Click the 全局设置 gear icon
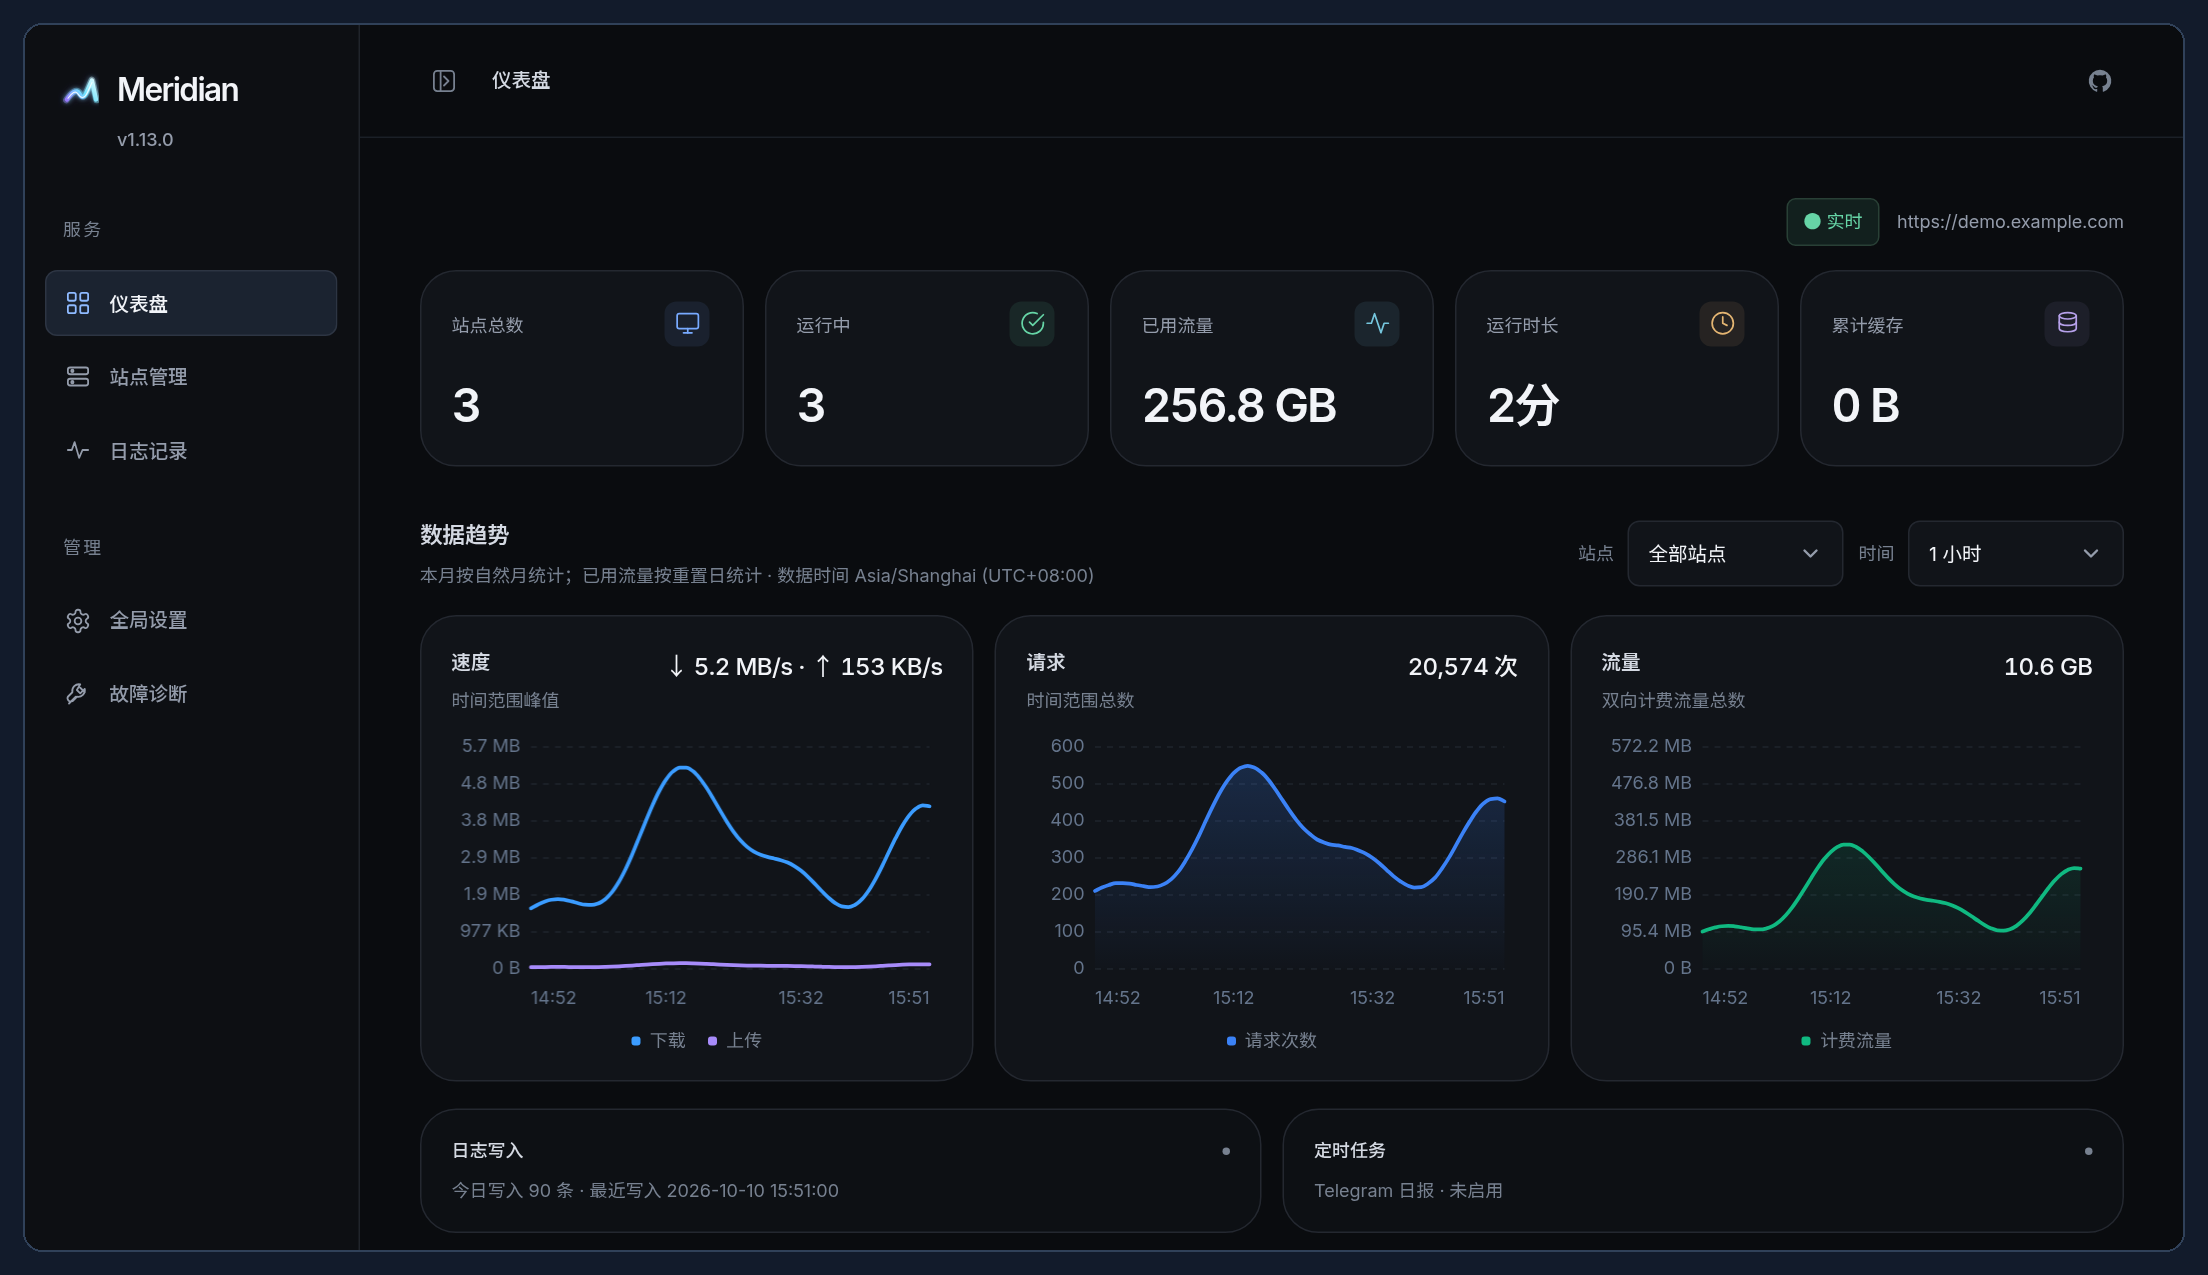2208x1275 pixels. 78,620
